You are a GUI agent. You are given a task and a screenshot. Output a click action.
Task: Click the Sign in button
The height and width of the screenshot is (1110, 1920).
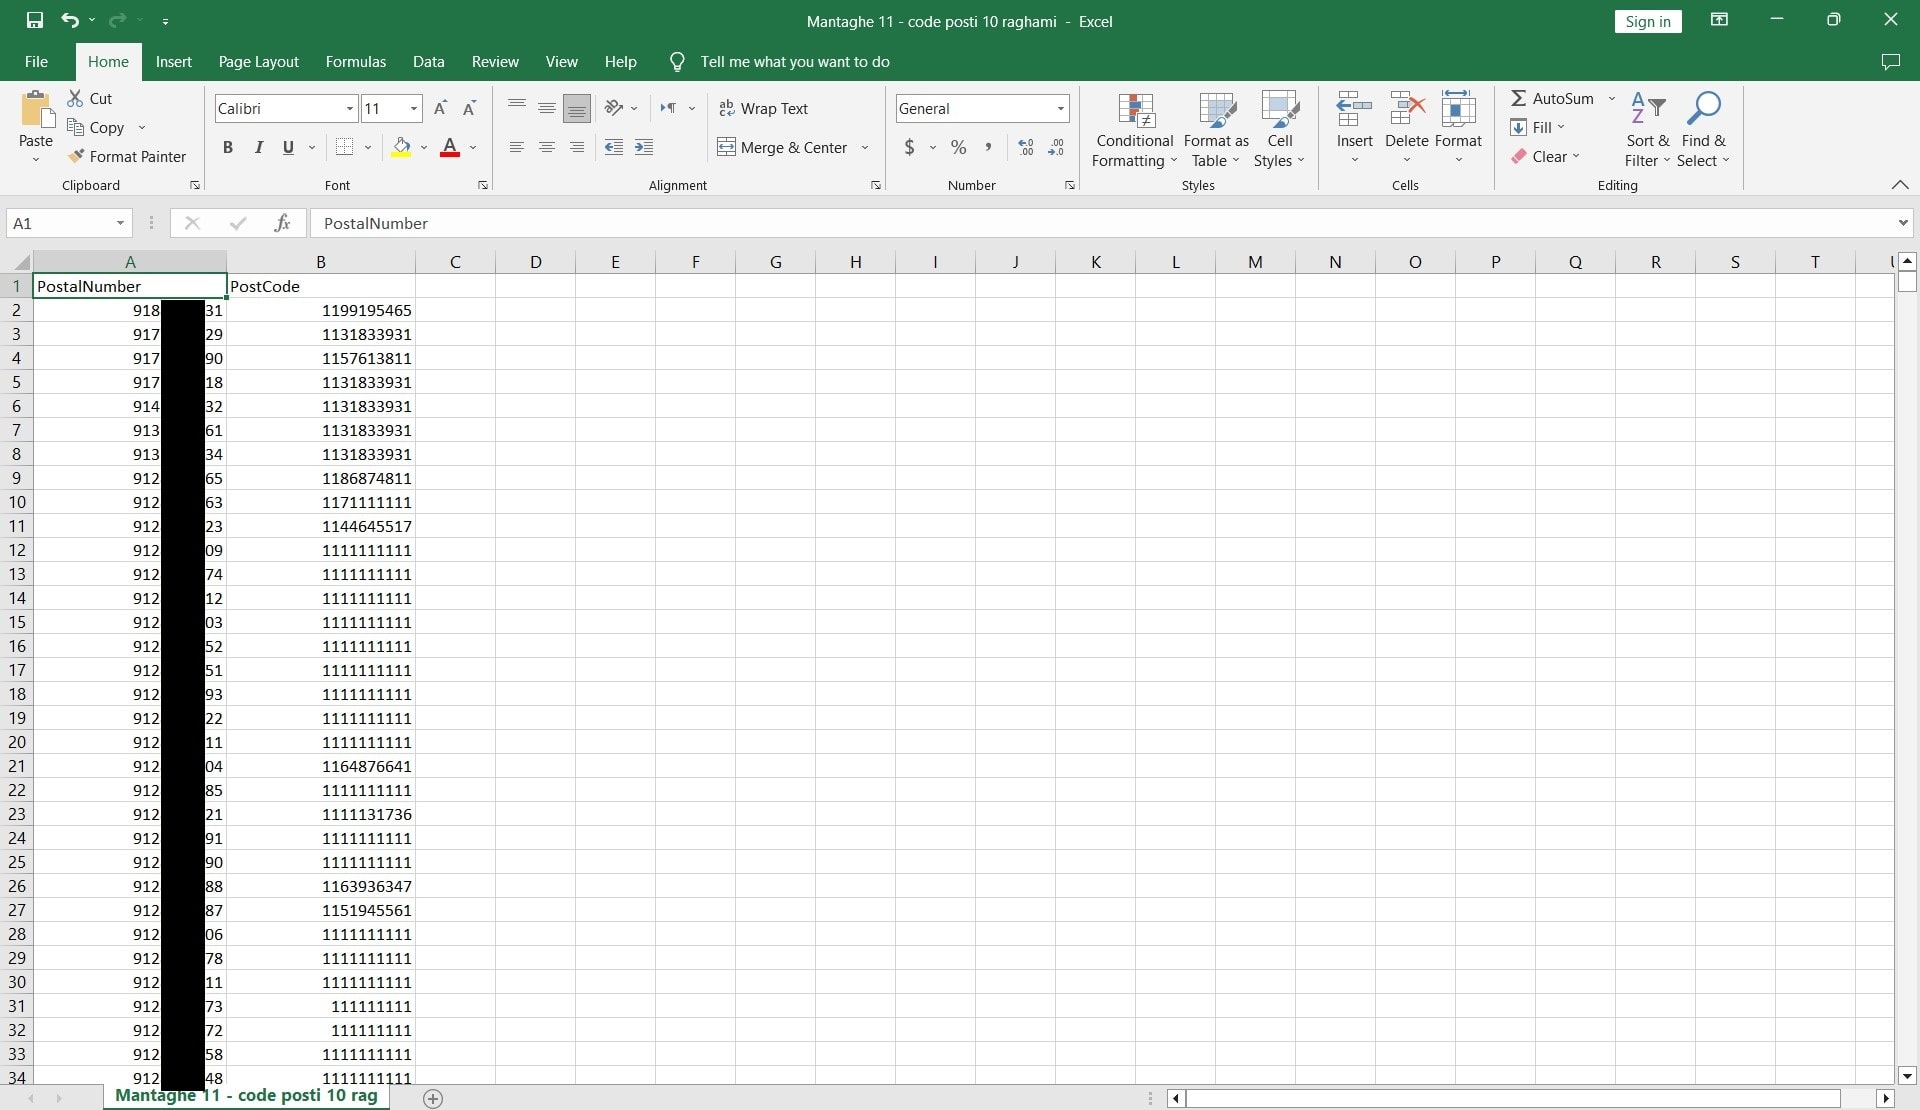click(x=1647, y=21)
